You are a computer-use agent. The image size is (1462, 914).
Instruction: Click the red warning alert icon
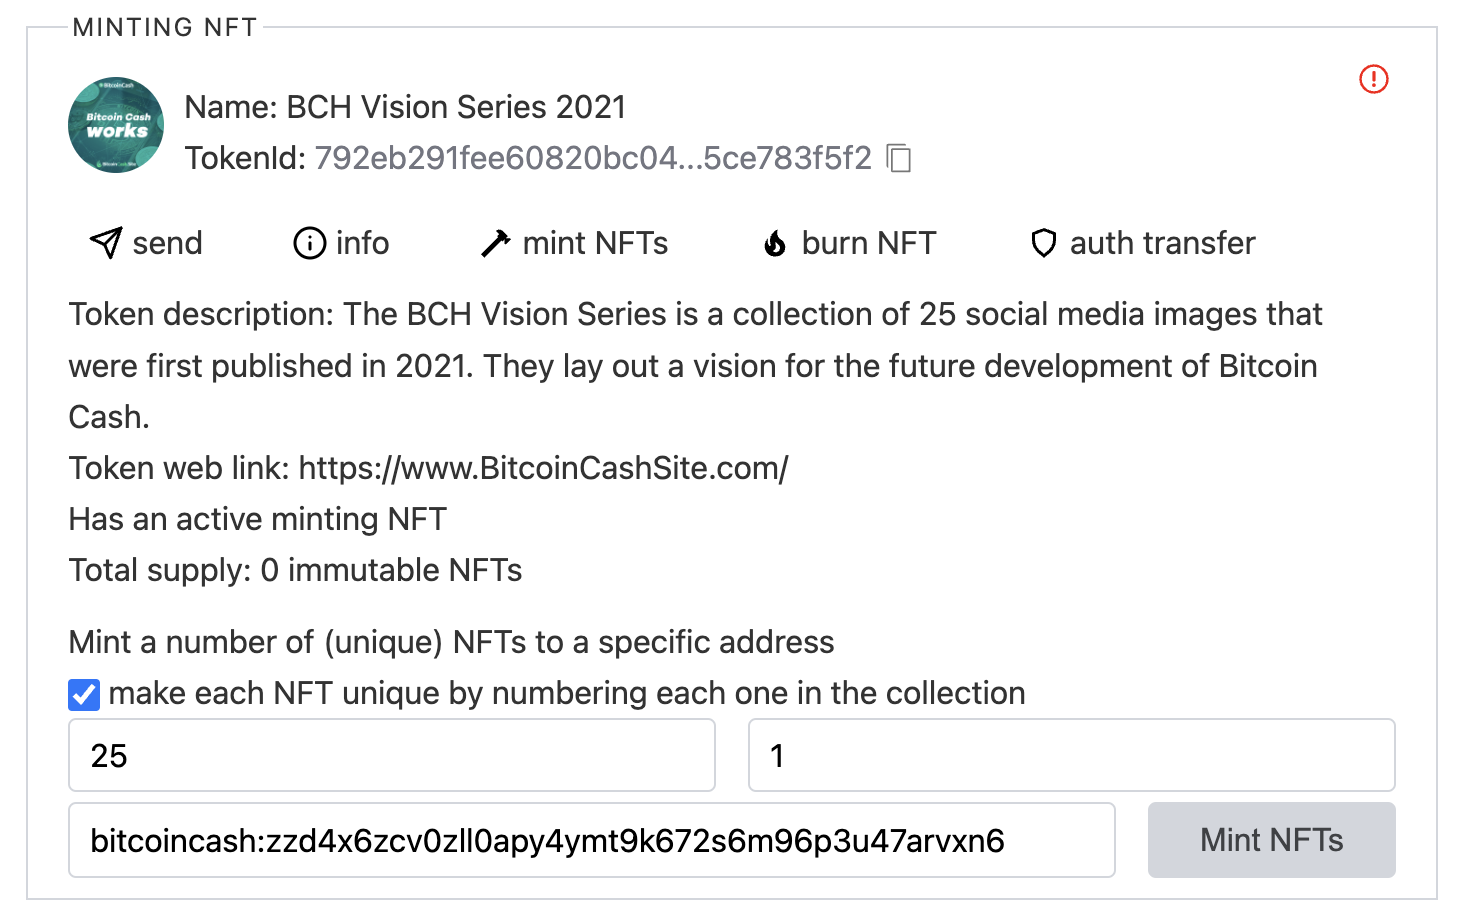tap(1374, 79)
